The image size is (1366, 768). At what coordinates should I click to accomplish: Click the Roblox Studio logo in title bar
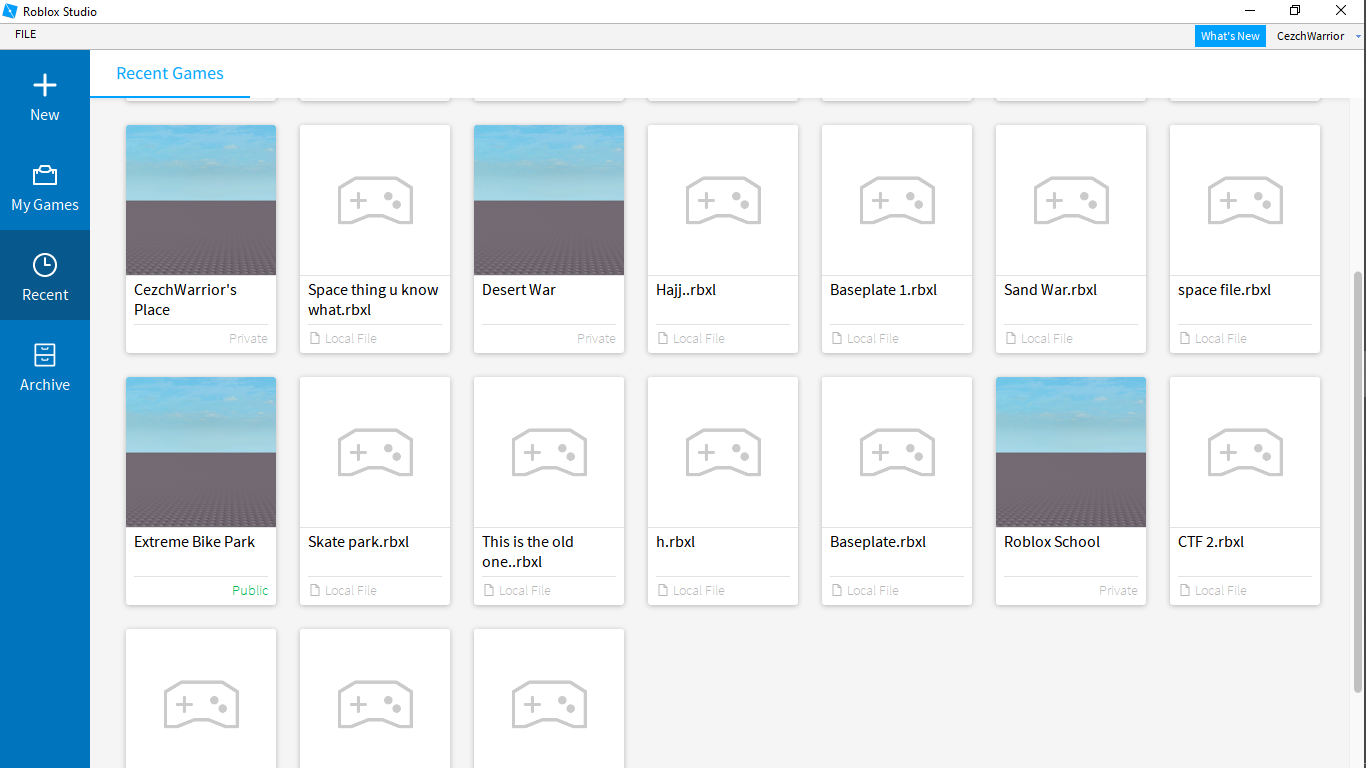tap(11, 11)
